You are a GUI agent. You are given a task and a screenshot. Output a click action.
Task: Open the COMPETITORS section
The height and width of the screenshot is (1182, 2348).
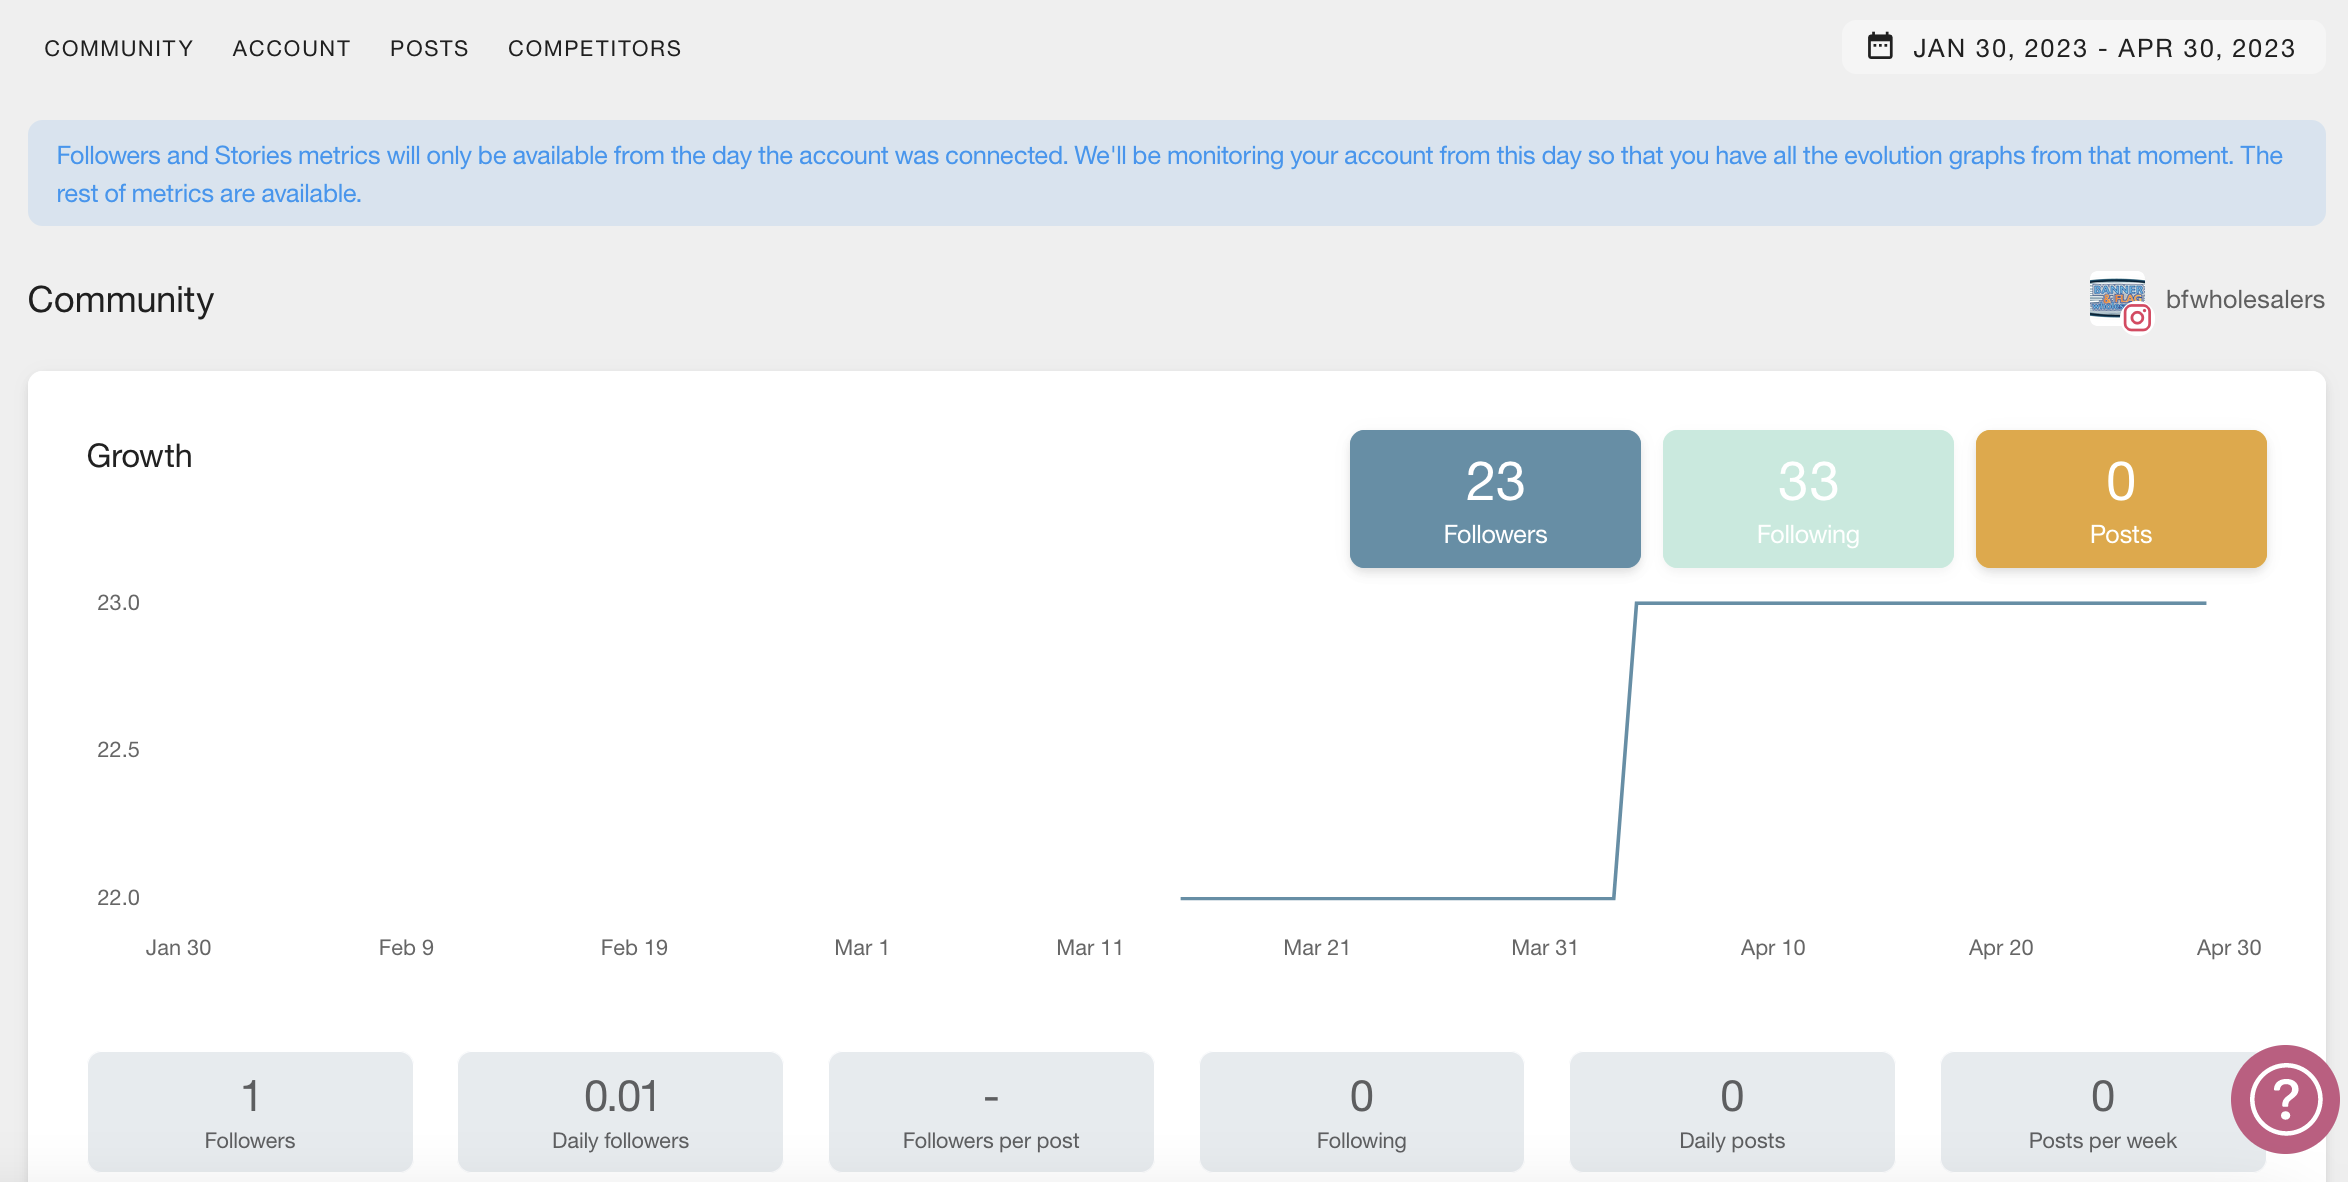(595, 47)
